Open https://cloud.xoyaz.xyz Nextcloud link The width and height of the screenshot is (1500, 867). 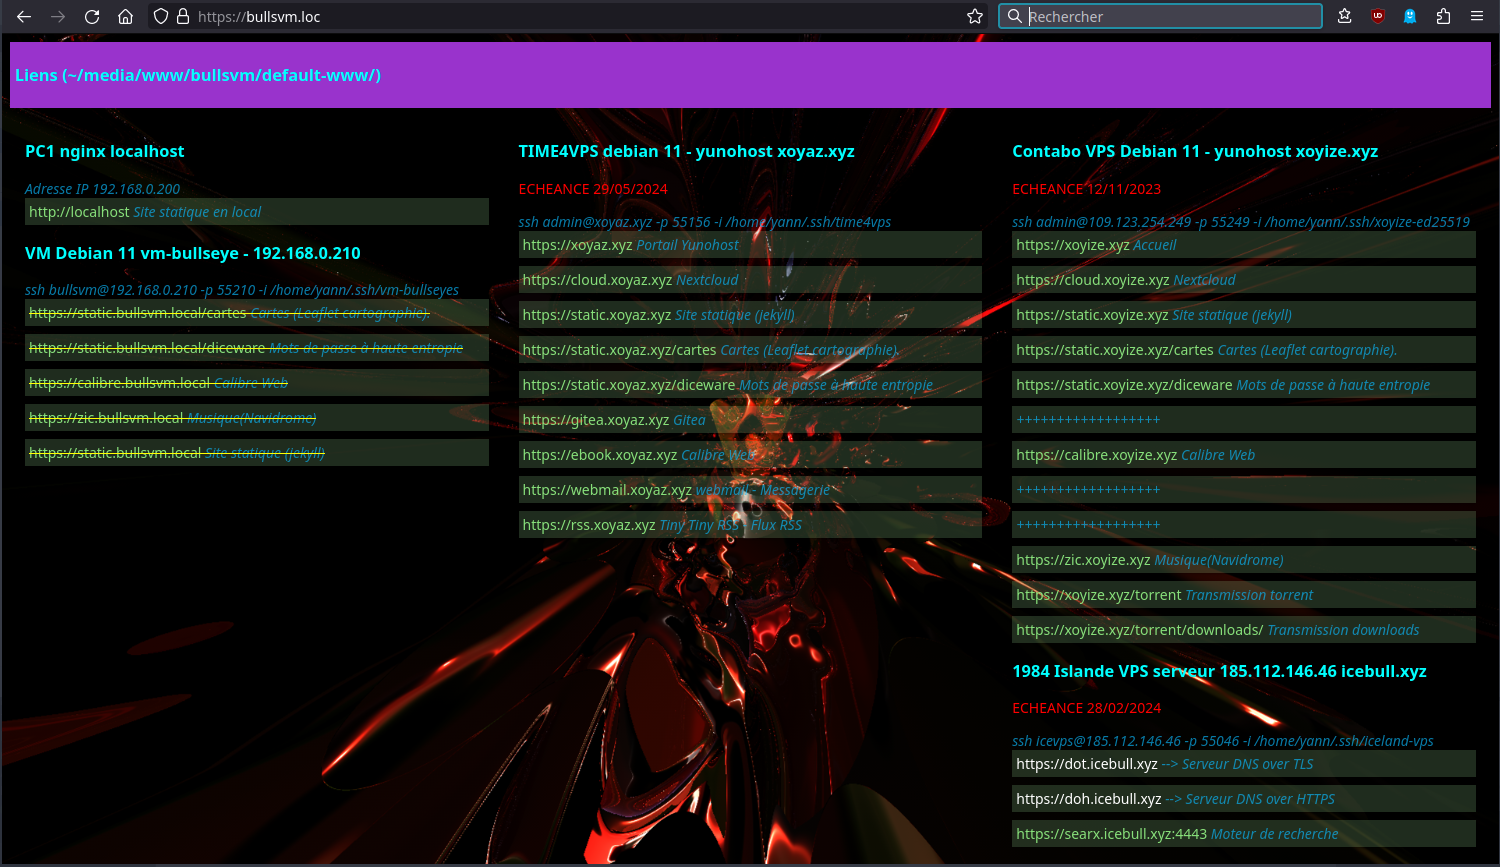coord(597,280)
